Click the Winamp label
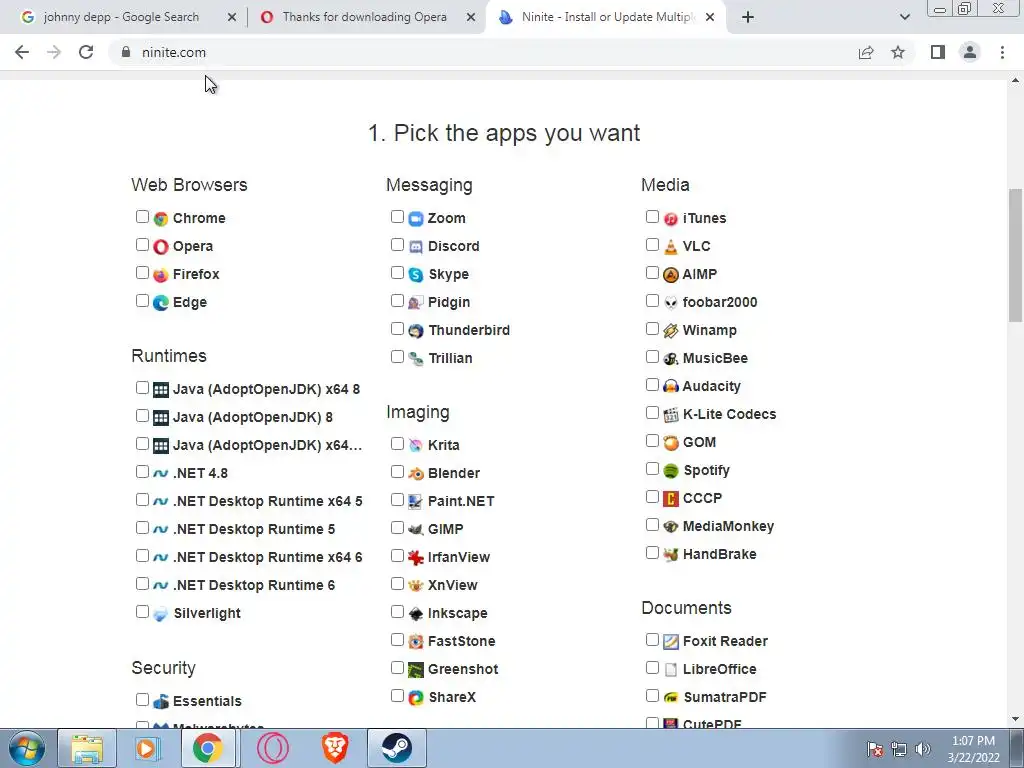Image resolution: width=1024 pixels, height=768 pixels. point(709,330)
